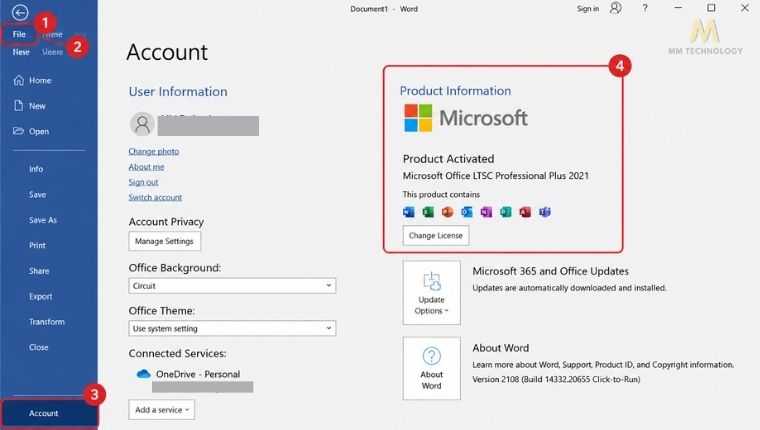The width and height of the screenshot is (760, 430).
Task: Click the Home house icon in sidebar
Action: coord(18,80)
